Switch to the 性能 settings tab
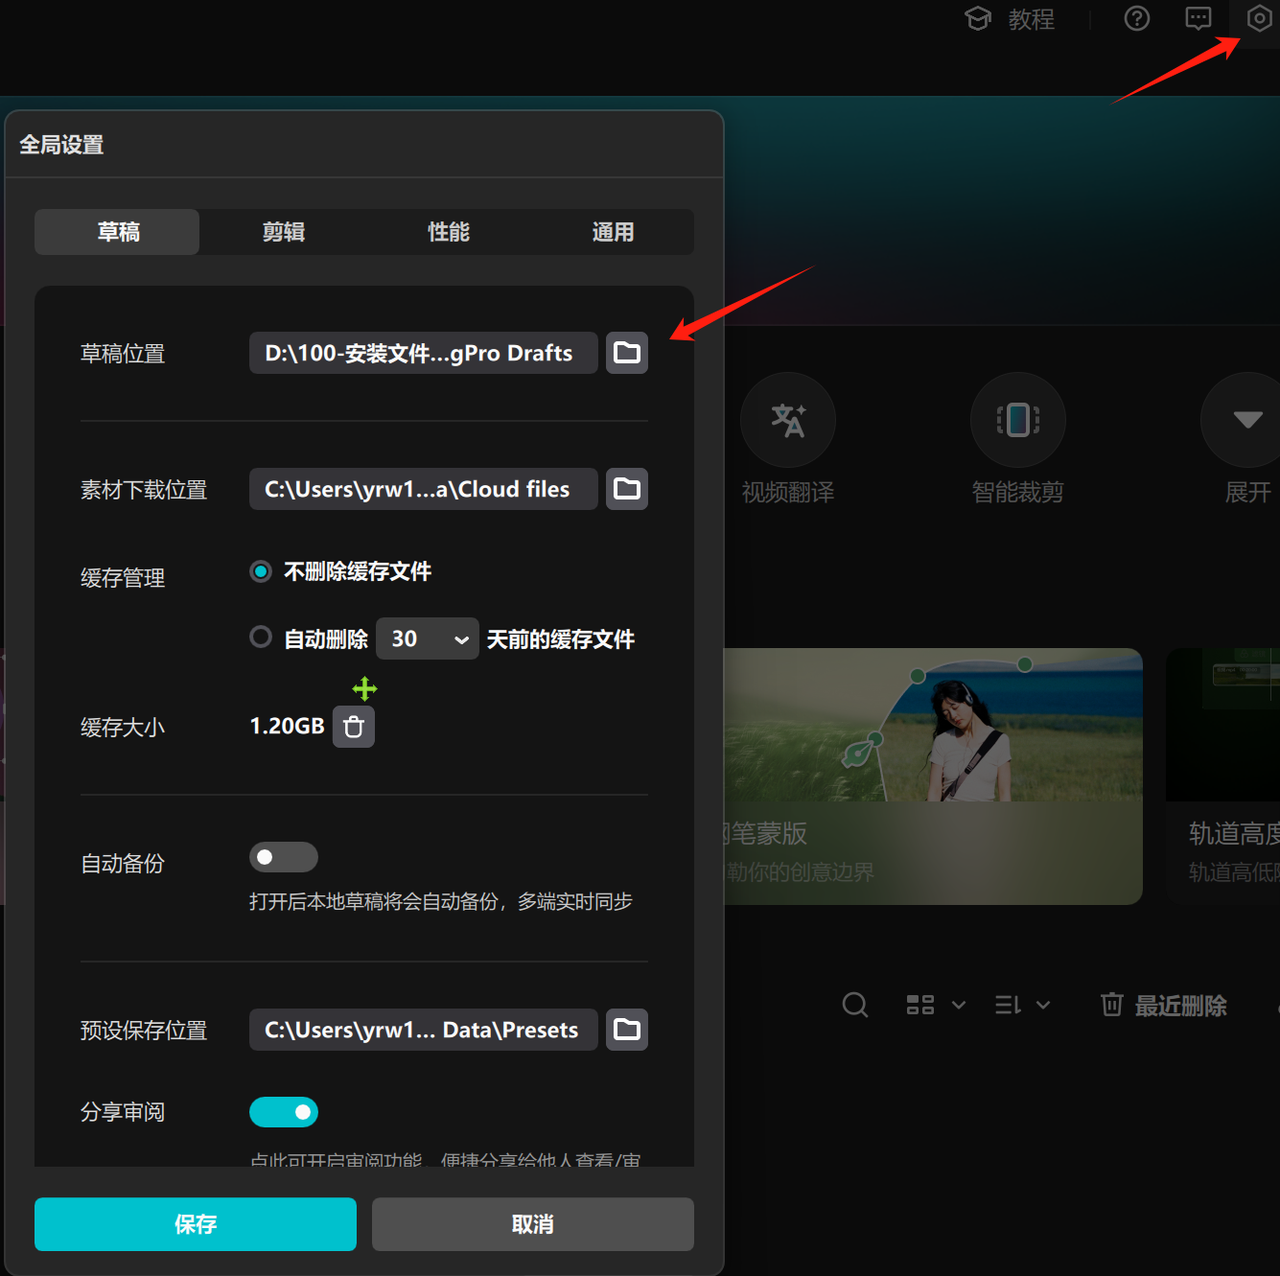The width and height of the screenshot is (1280, 1276). pyautogui.click(x=447, y=232)
